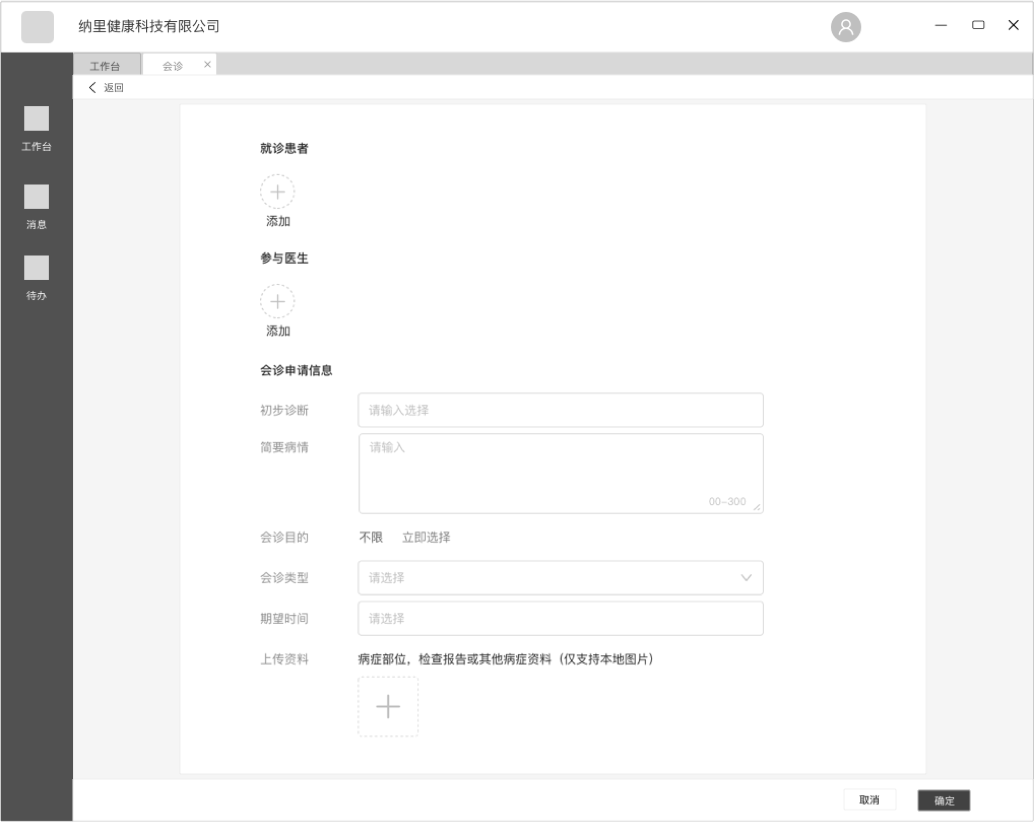
Task: Open 消息 from the left sidebar
Action: pos(36,196)
